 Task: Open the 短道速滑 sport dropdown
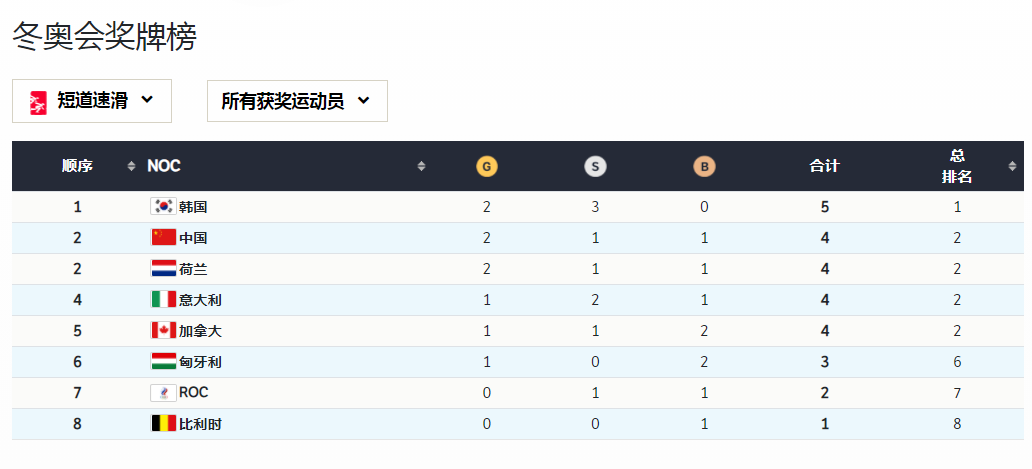[x=92, y=101]
